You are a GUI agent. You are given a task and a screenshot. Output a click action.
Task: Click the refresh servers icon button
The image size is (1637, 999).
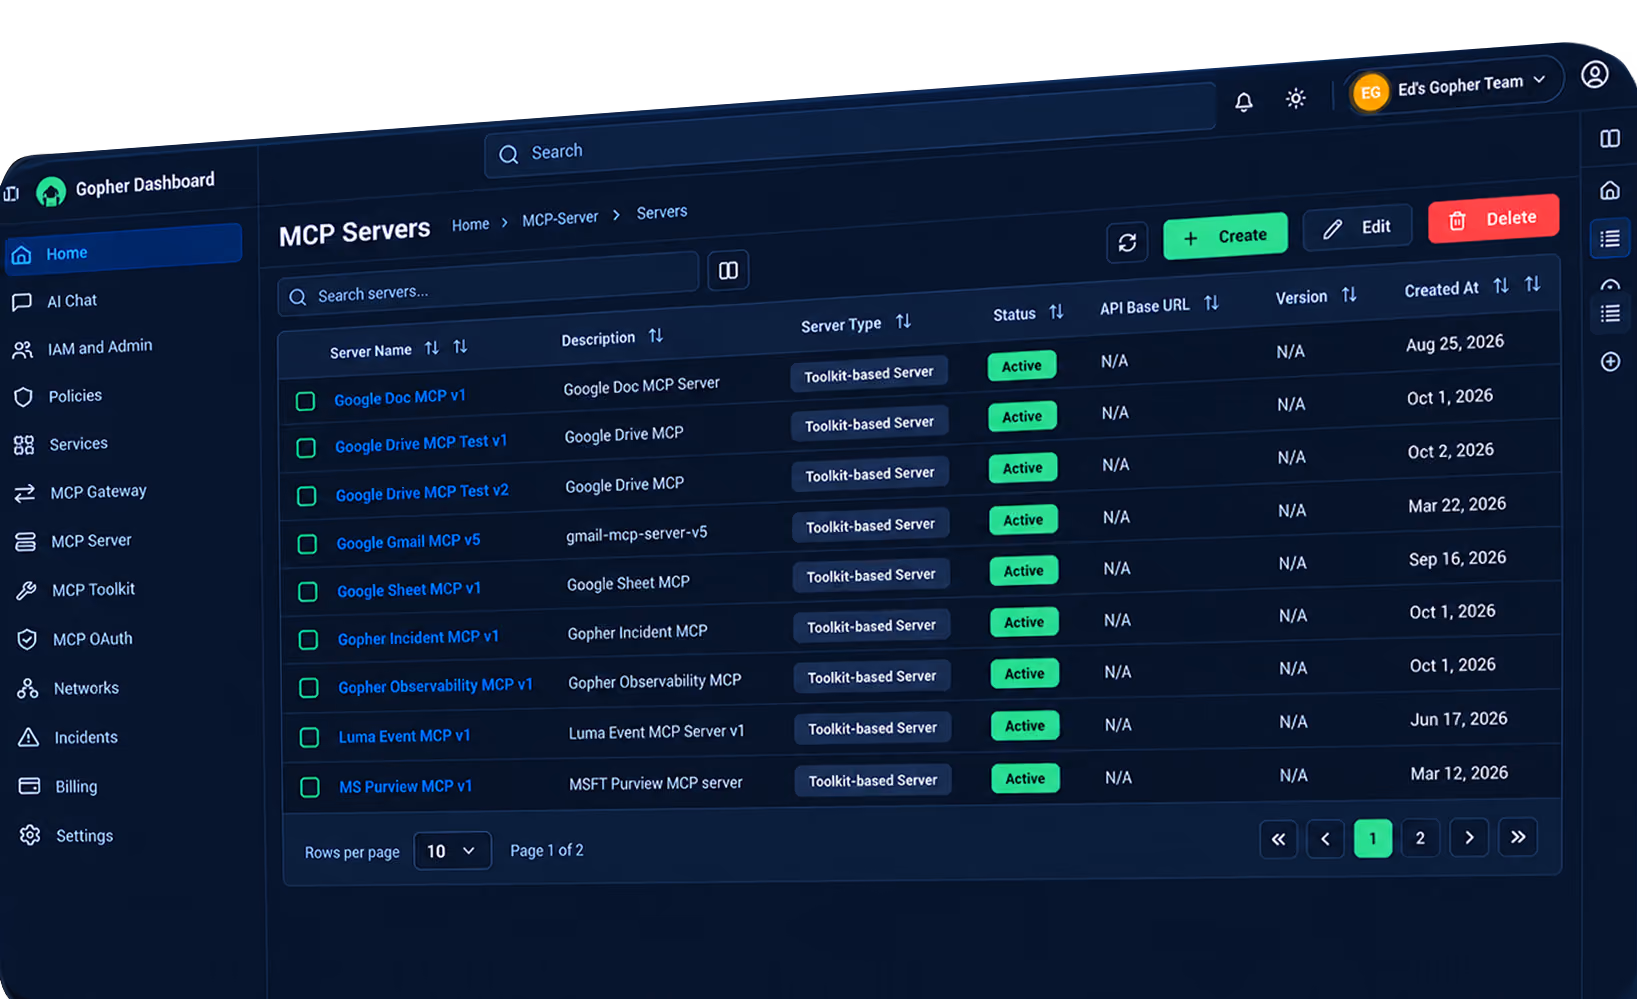tap(1127, 243)
